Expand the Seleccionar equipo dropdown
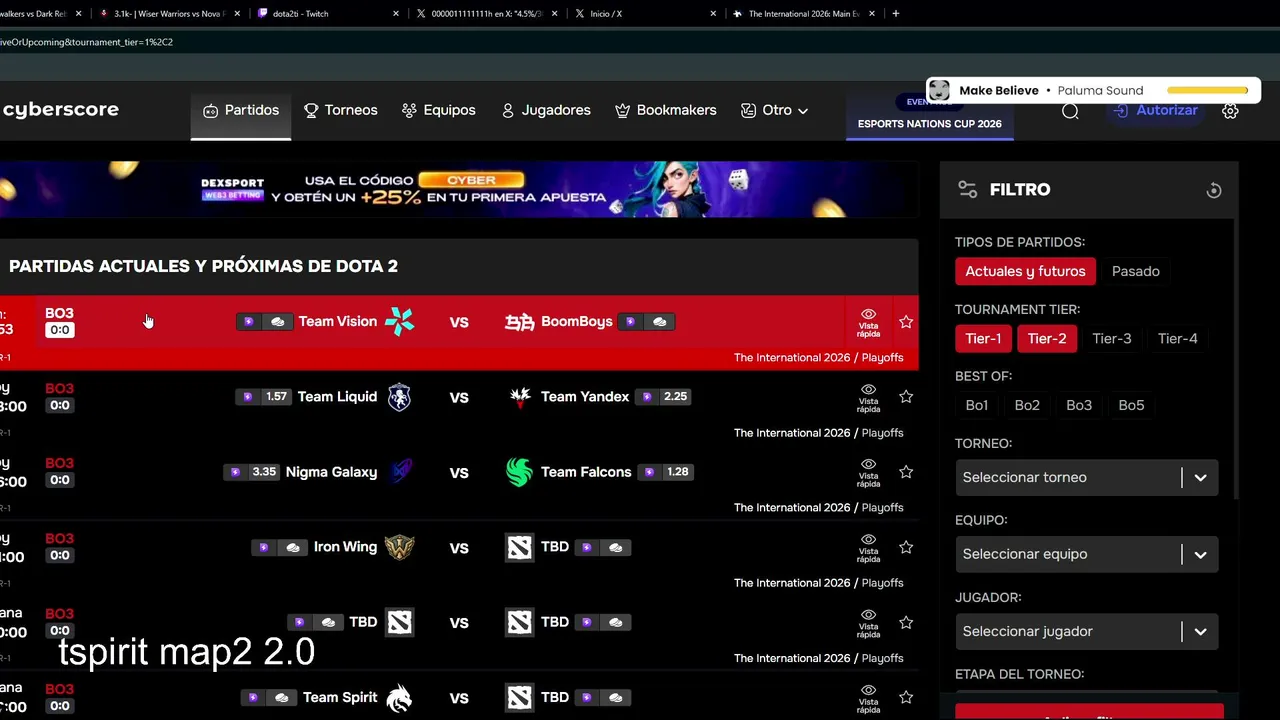The height and width of the screenshot is (720, 1280). coord(1087,554)
